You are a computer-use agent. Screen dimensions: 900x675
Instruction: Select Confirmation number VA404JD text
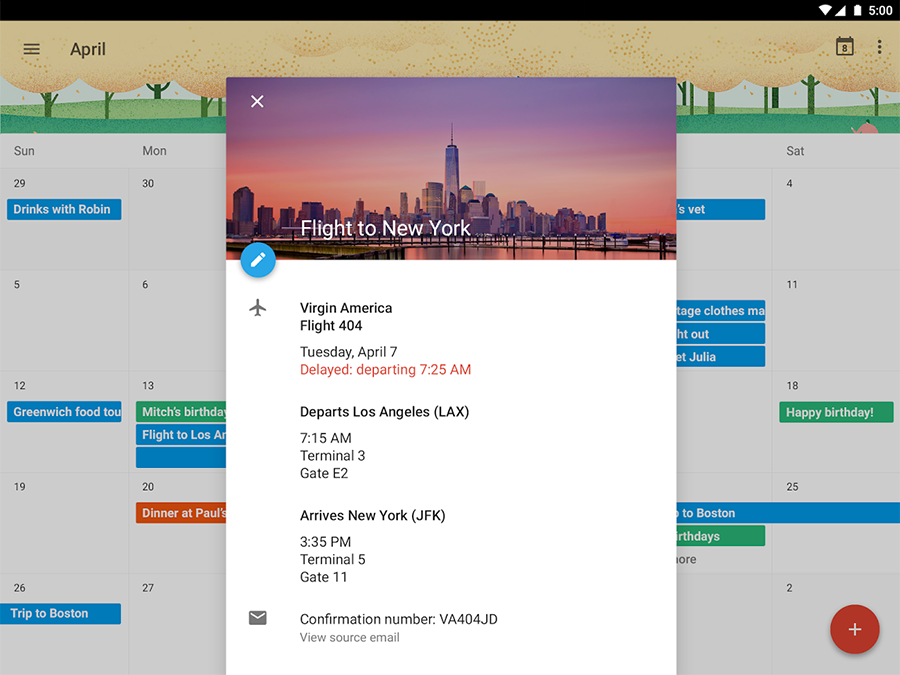click(398, 619)
